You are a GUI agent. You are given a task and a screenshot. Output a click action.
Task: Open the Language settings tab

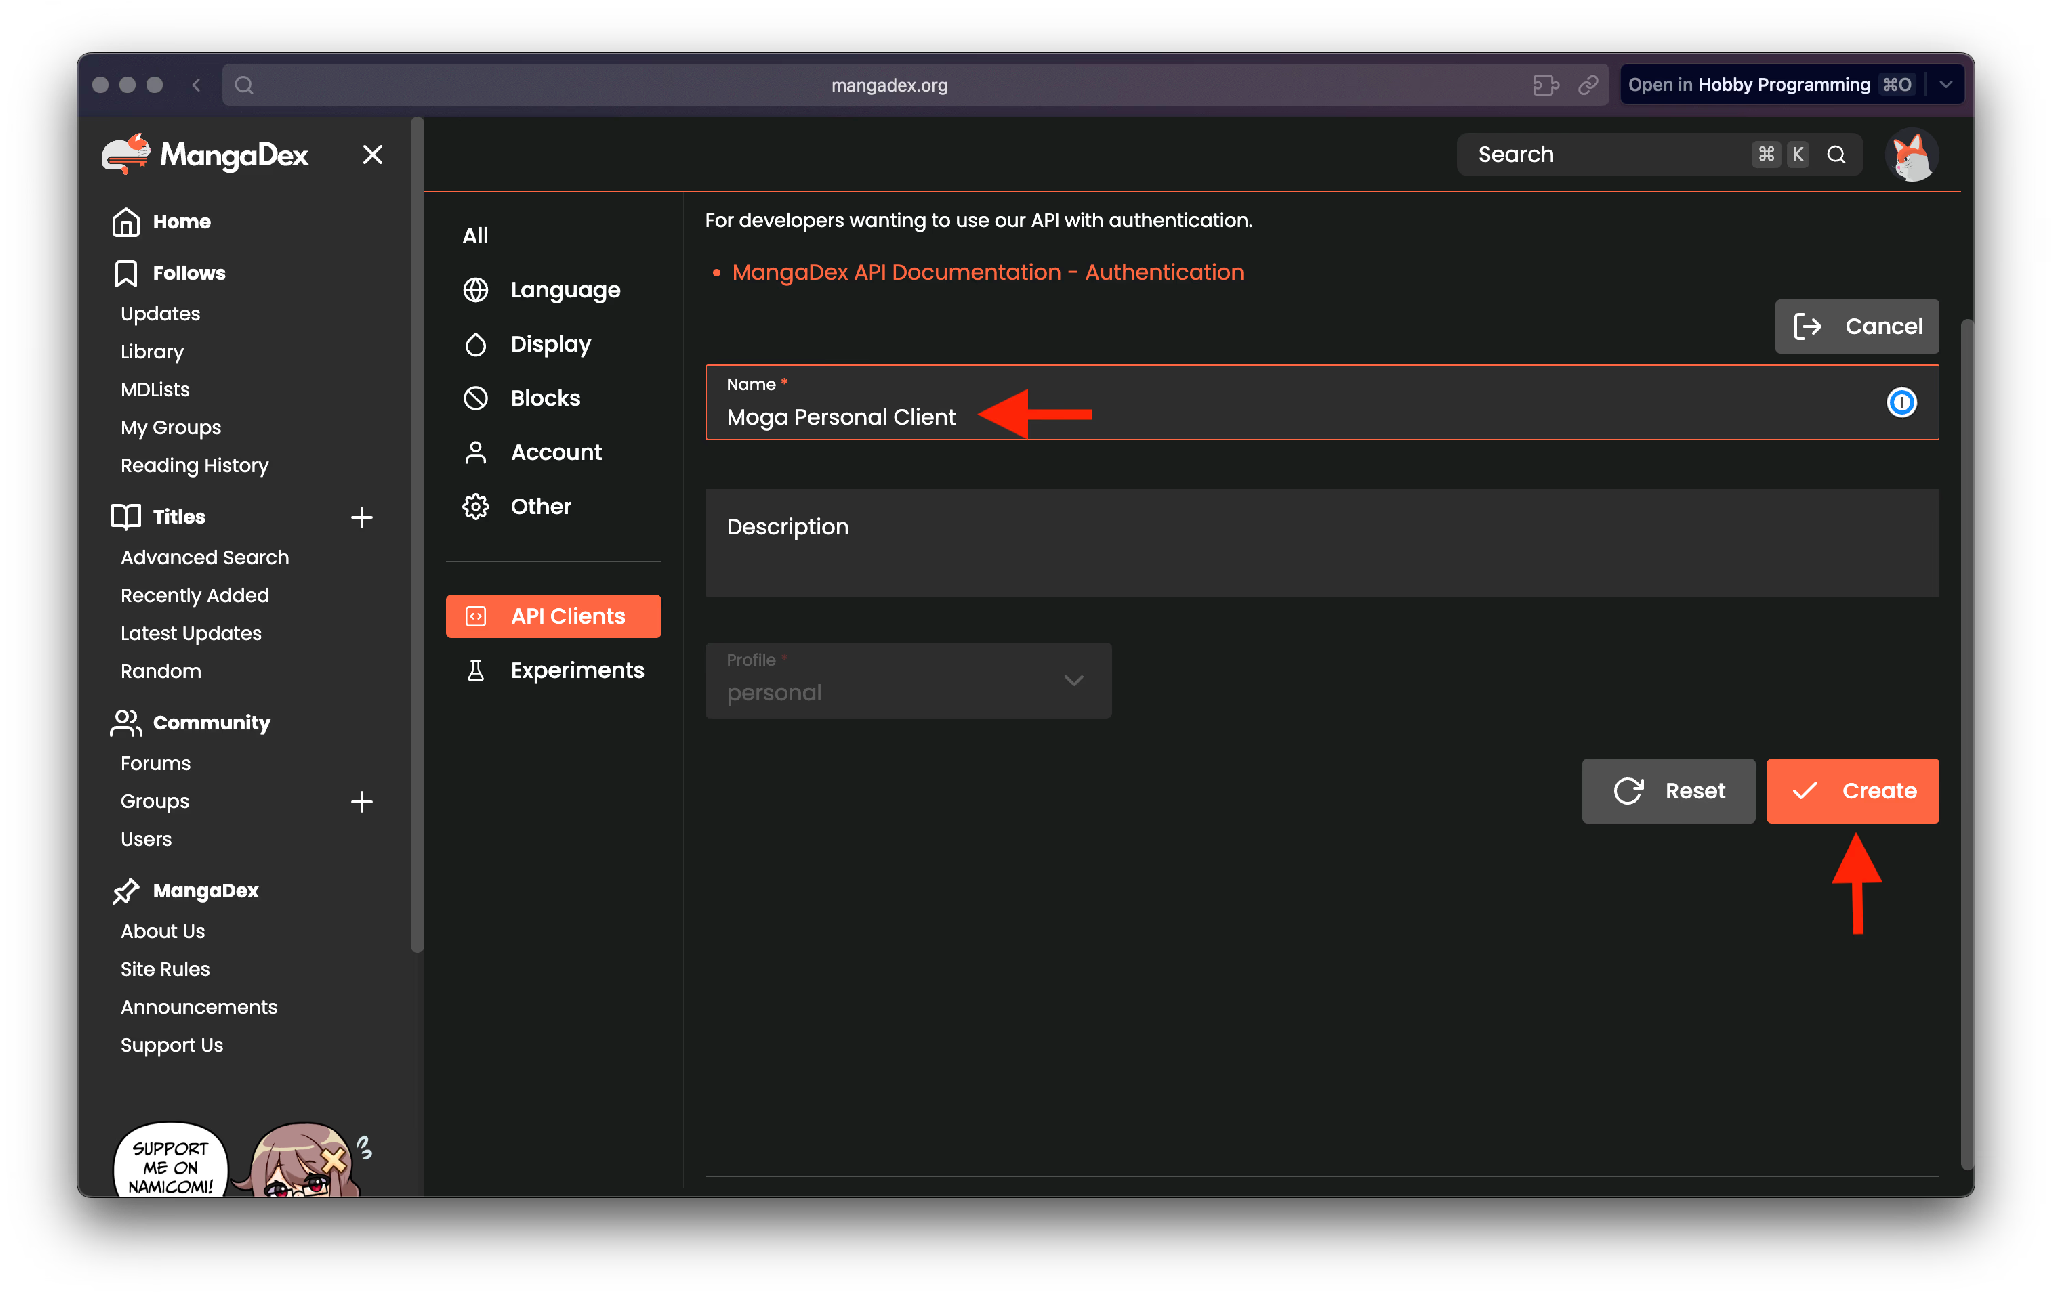(564, 290)
